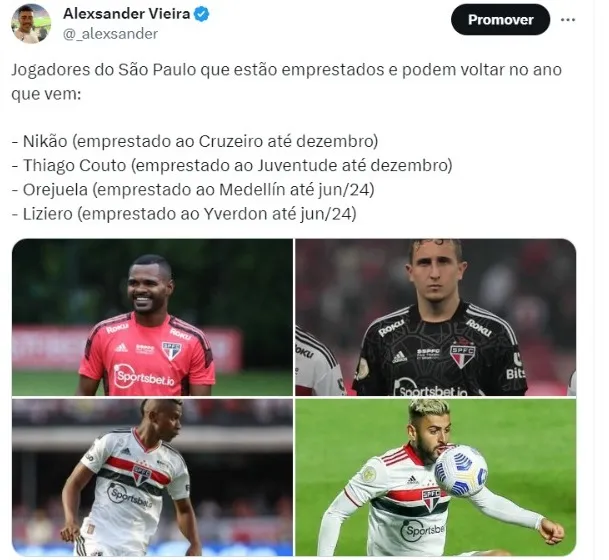The image size is (609, 560).
Task: Open Alexsander Vieira's profile avatar
Action: tap(31, 23)
